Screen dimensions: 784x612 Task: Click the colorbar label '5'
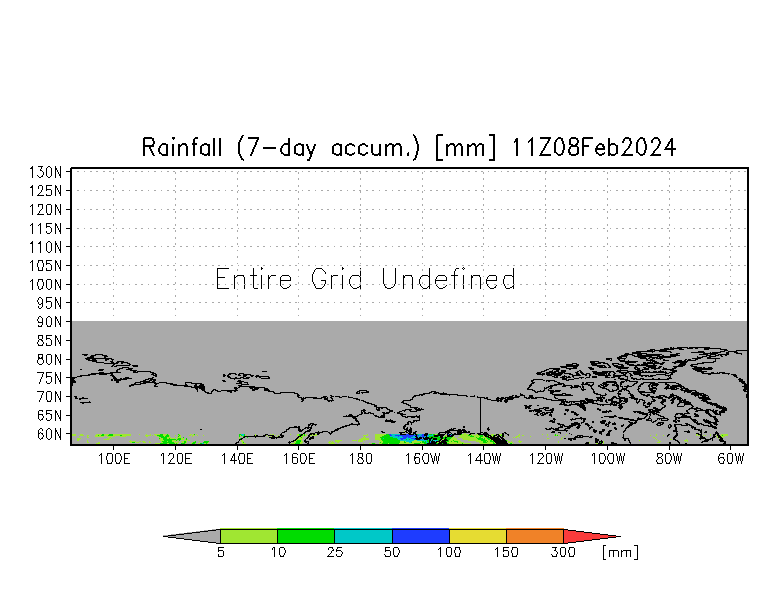pyautogui.click(x=221, y=552)
